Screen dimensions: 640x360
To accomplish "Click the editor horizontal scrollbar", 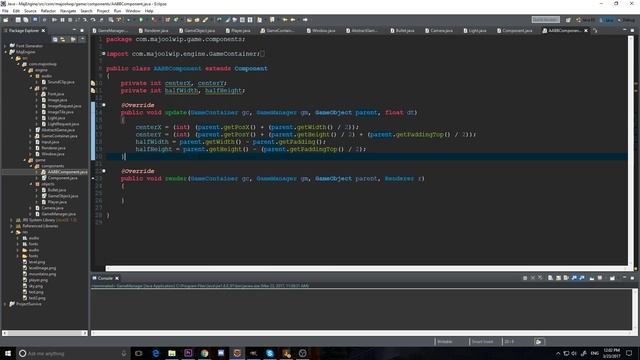I will [367, 269].
